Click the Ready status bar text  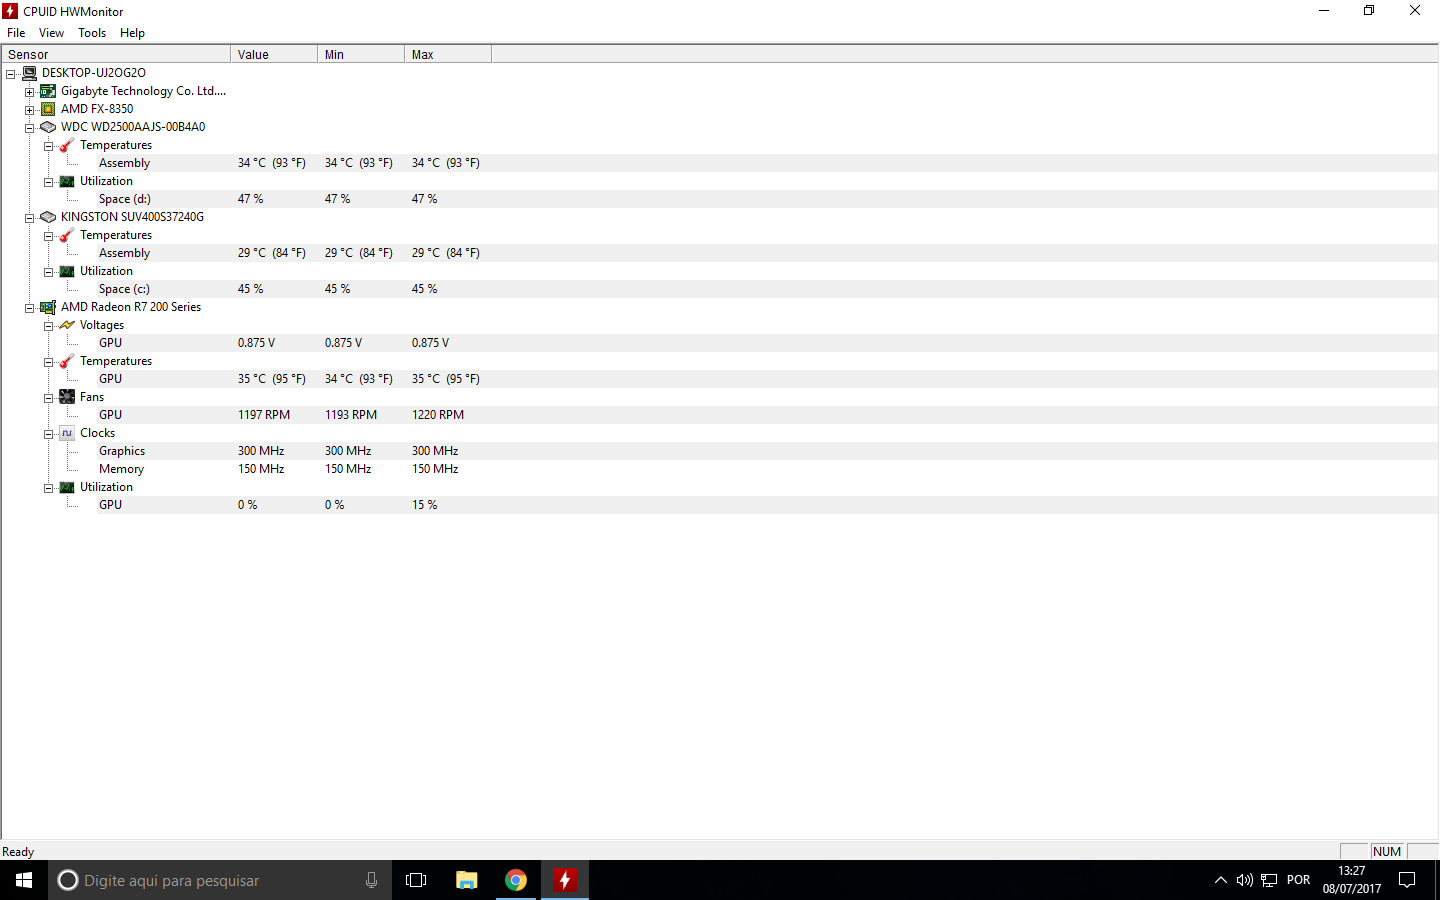coord(18,852)
